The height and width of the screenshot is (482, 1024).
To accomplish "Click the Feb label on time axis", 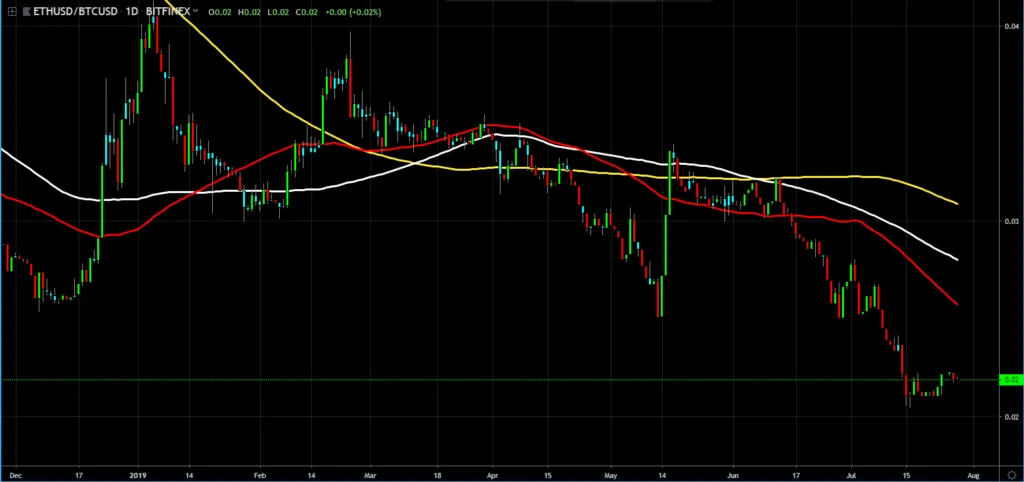I will pyautogui.click(x=259, y=475).
